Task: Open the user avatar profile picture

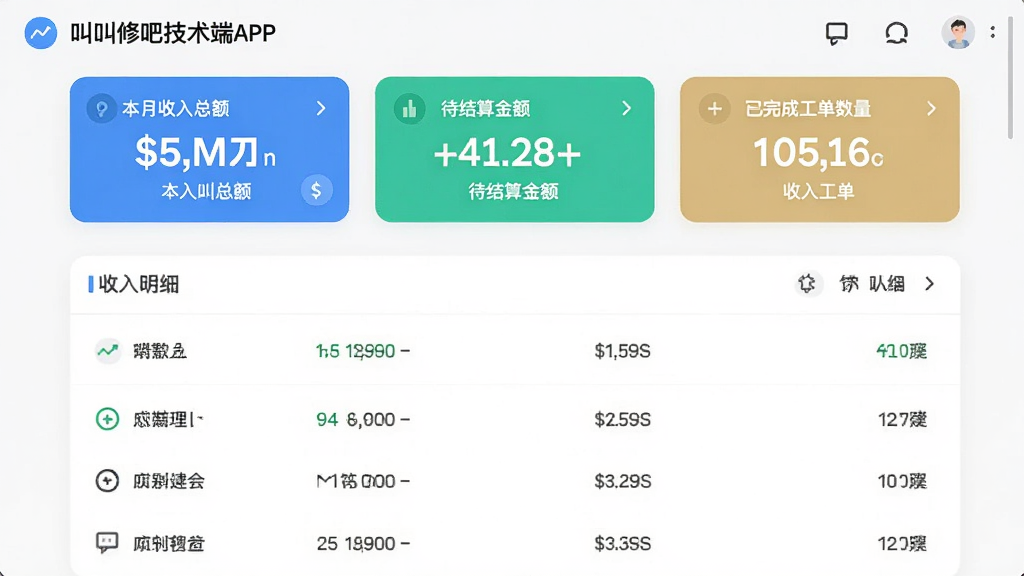Action: [958, 32]
